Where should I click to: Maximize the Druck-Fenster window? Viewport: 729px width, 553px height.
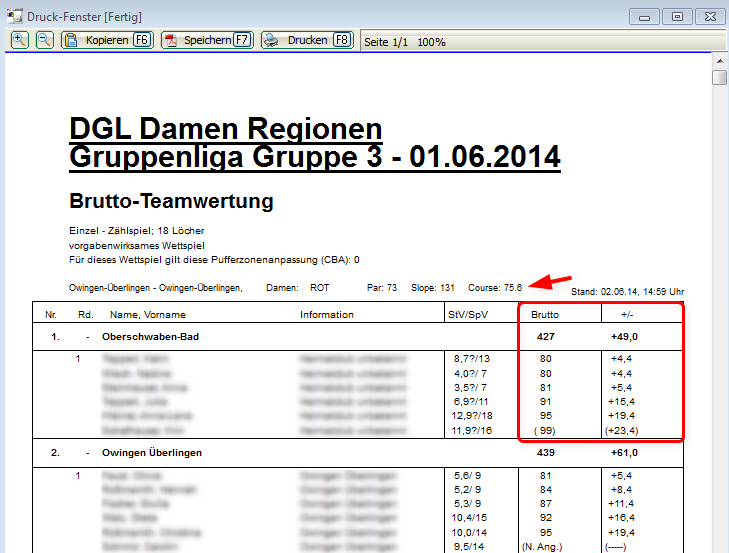677,15
